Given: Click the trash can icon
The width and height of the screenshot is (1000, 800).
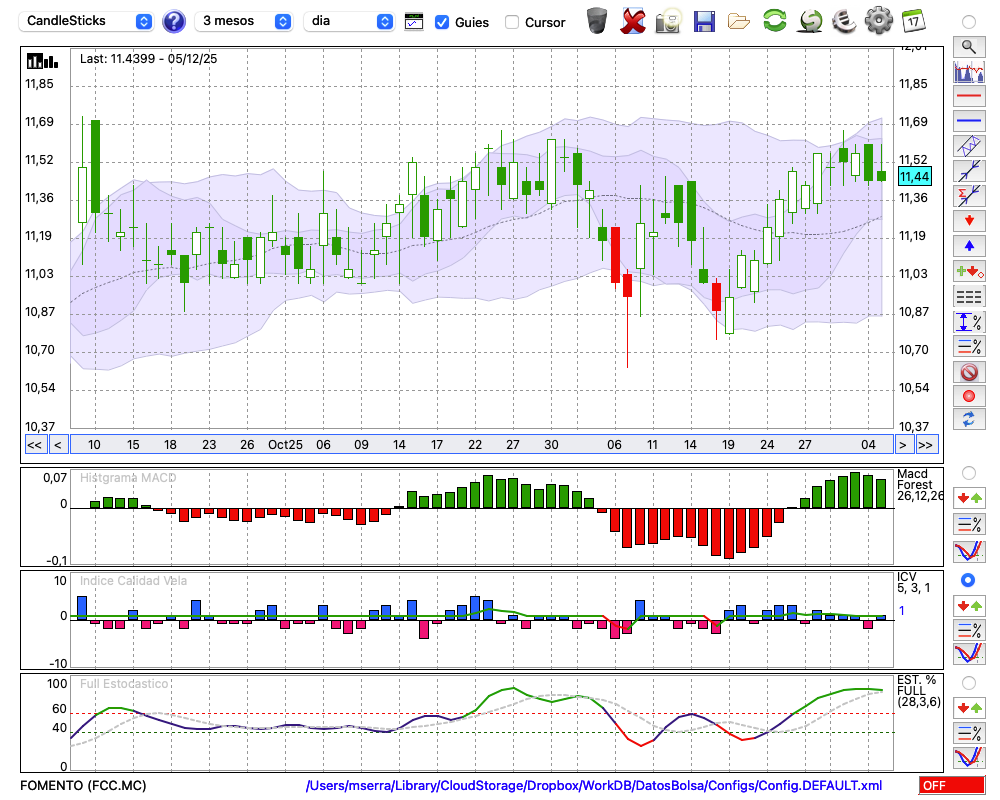Looking at the screenshot, I should pos(597,21).
